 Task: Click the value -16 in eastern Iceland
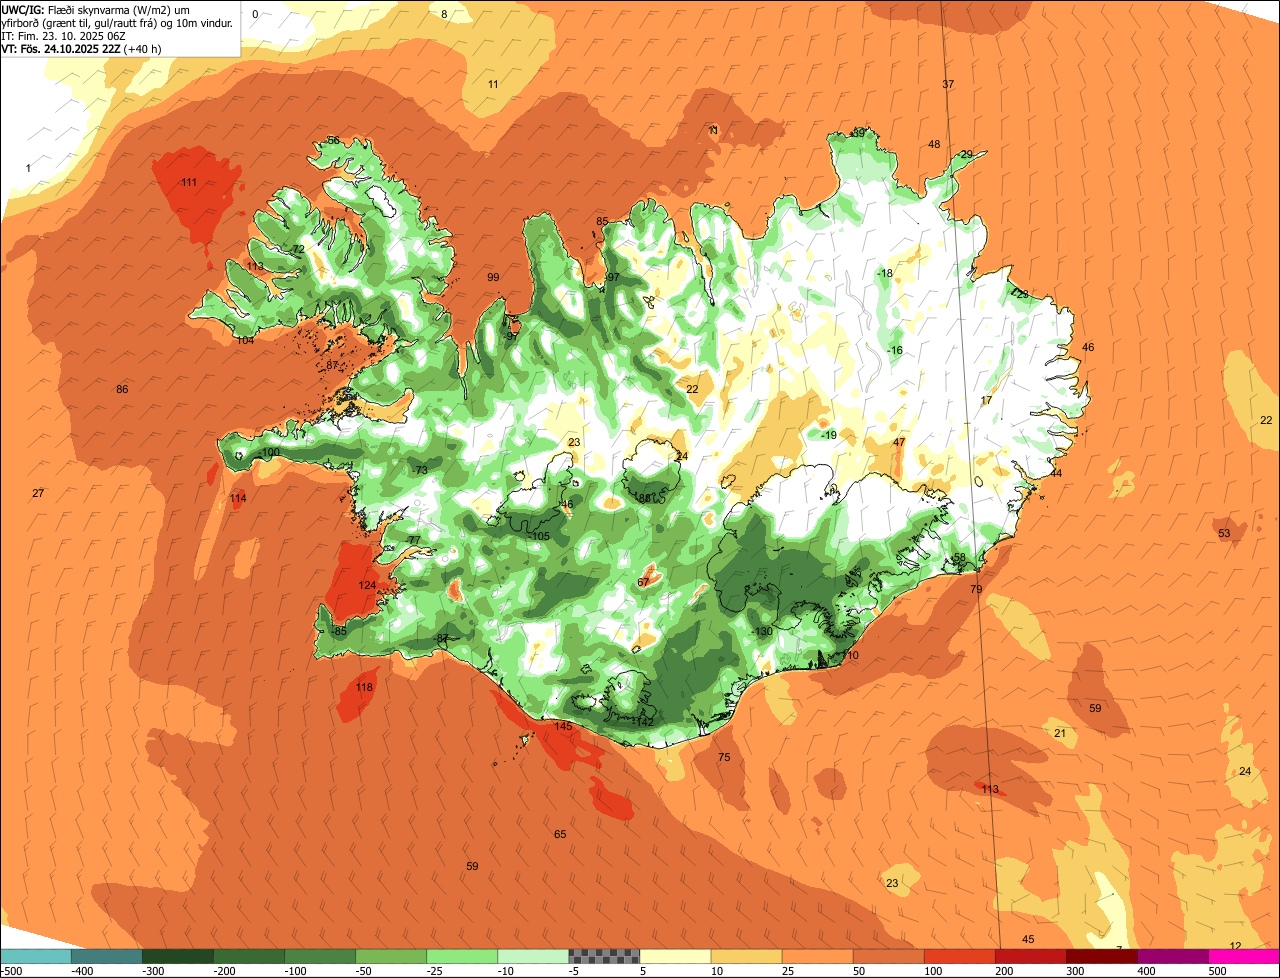click(894, 350)
